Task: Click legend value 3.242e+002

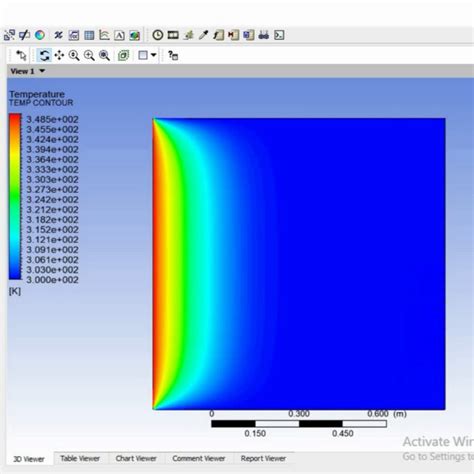Action: 52,200
